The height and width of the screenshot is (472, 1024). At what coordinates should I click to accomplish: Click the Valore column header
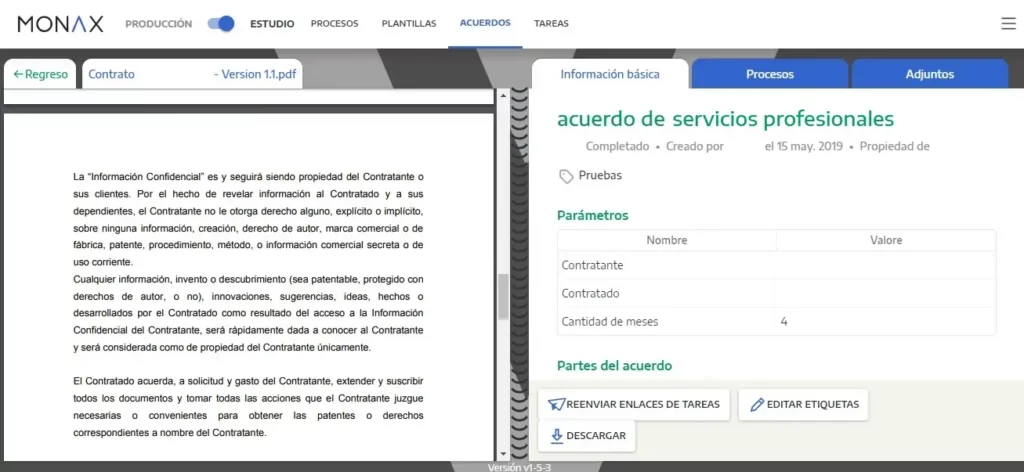(886, 240)
